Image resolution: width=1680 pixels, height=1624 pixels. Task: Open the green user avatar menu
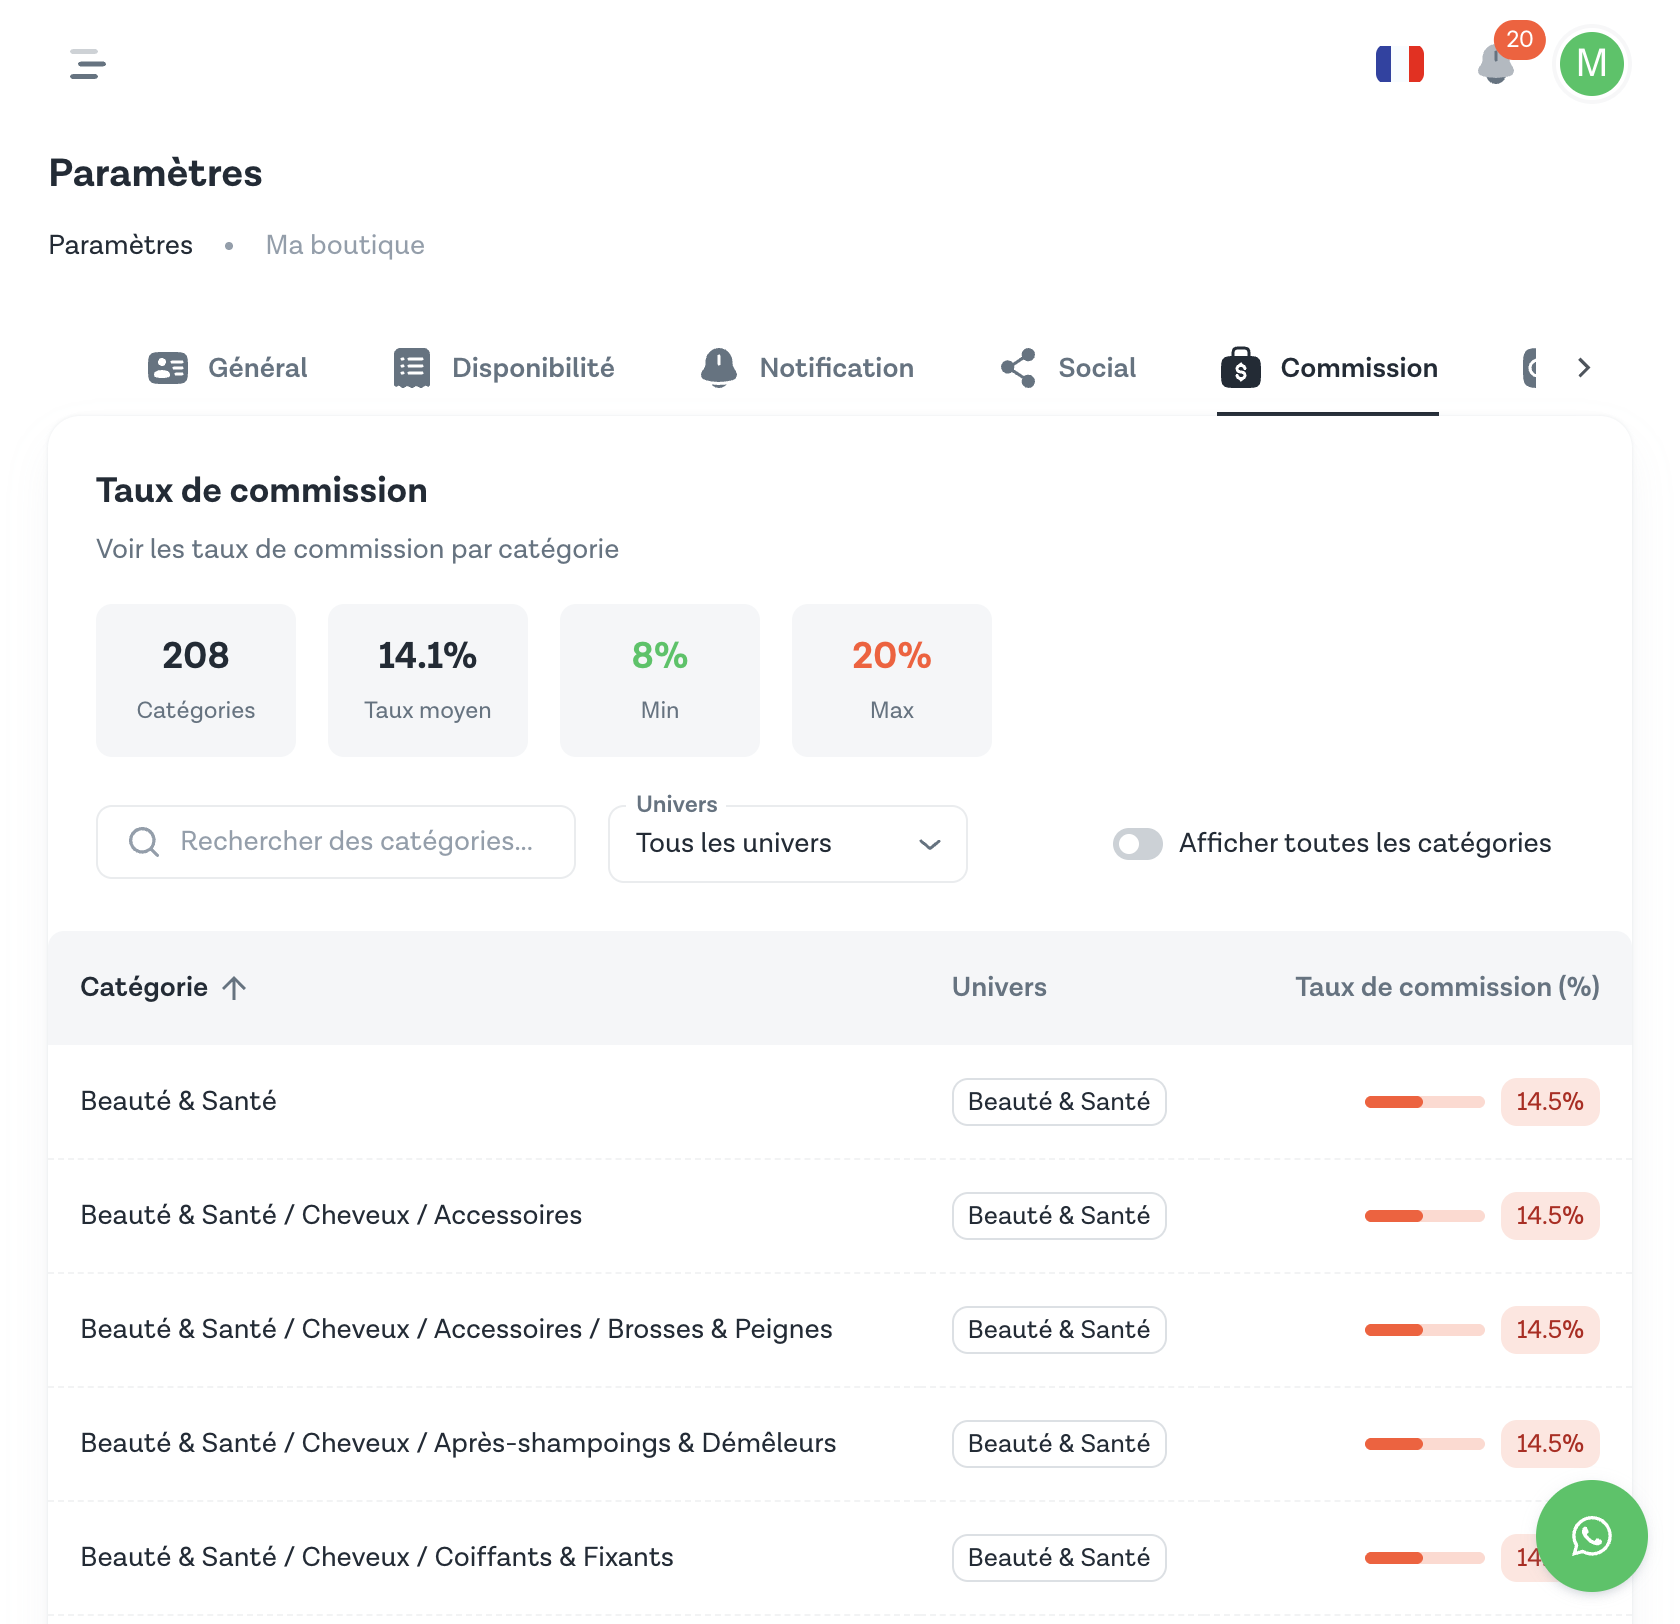[1591, 64]
